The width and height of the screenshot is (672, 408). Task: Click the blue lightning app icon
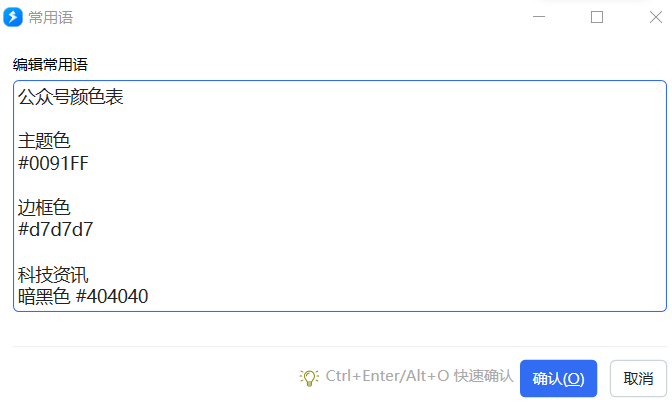[x=13, y=17]
